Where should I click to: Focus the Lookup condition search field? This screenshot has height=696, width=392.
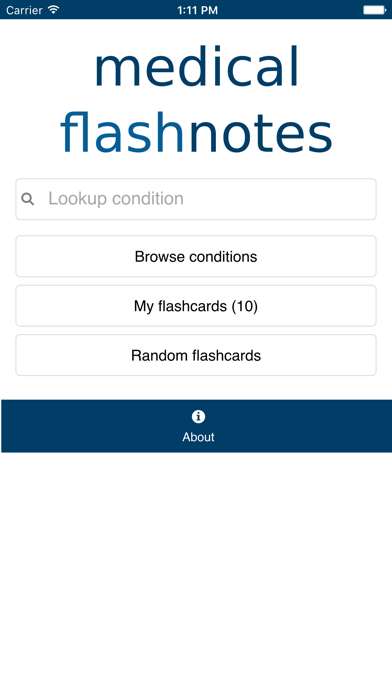pyautogui.click(x=196, y=199)
